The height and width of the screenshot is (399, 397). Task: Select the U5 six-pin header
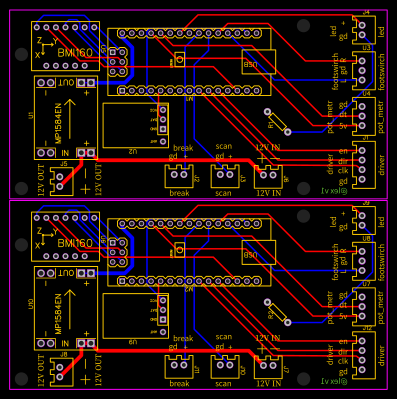118,62
